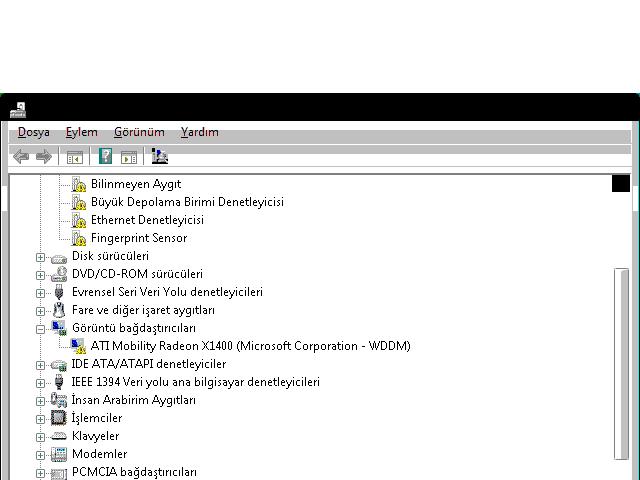
Task: Select the Bilinmeyen Aygıt entry
Action: (136, 184)
